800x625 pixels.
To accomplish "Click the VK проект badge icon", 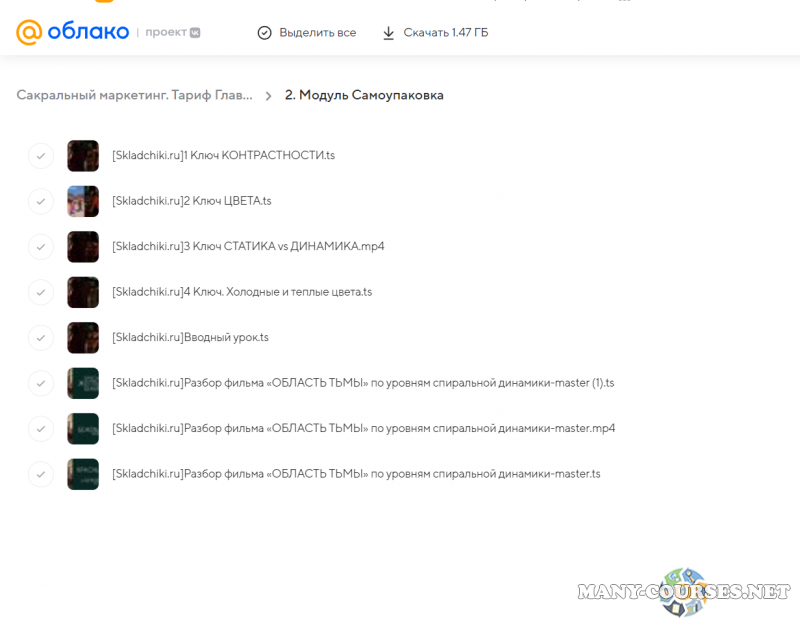I will click(x=195, y=32).
